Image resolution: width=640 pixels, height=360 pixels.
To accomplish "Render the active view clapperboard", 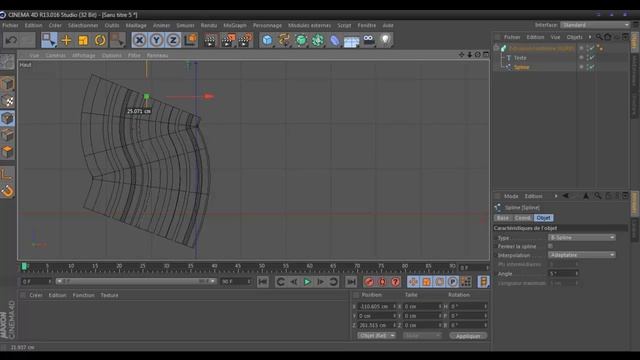I will click(210, 40).
